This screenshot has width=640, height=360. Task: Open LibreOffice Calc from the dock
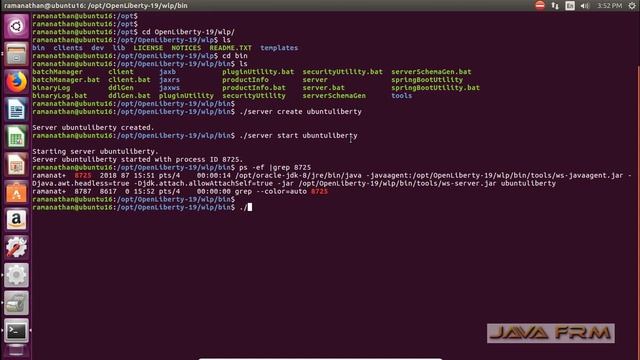pos(16,137)
